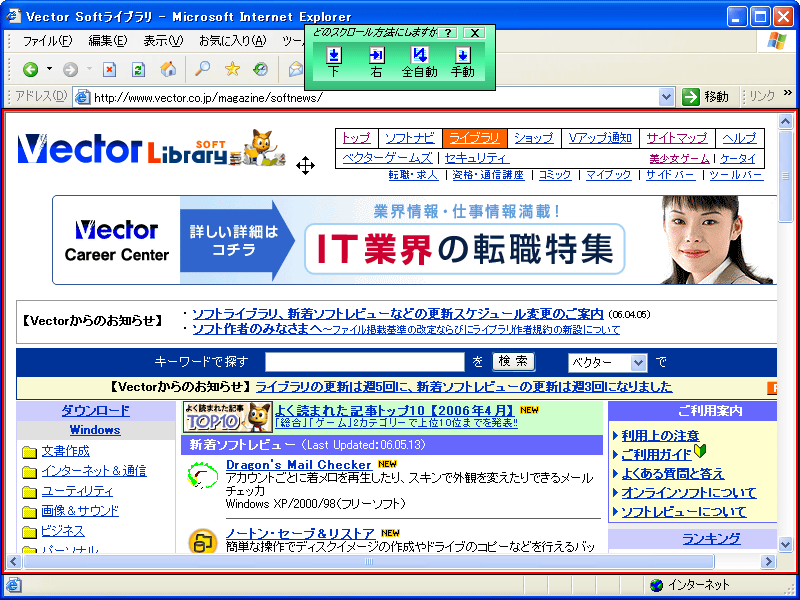Open the ご利用ガイド link

(656, 454)
